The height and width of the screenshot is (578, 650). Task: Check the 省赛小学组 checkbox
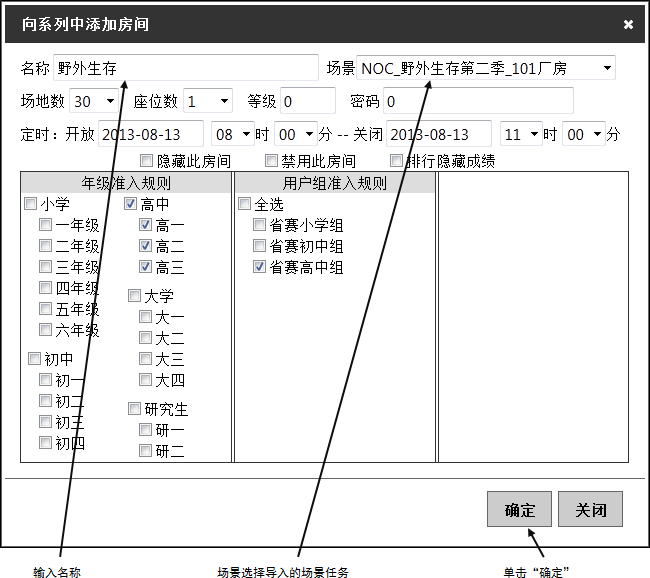(x=260, y=224)
